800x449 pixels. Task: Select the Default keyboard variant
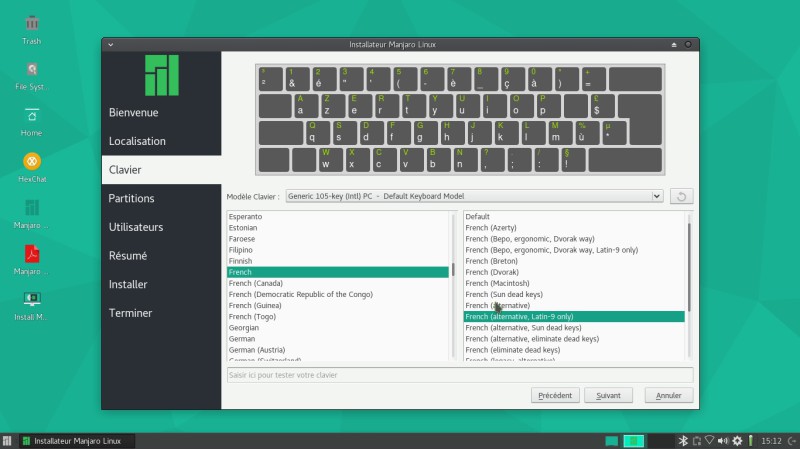click(x=574, y=217)
